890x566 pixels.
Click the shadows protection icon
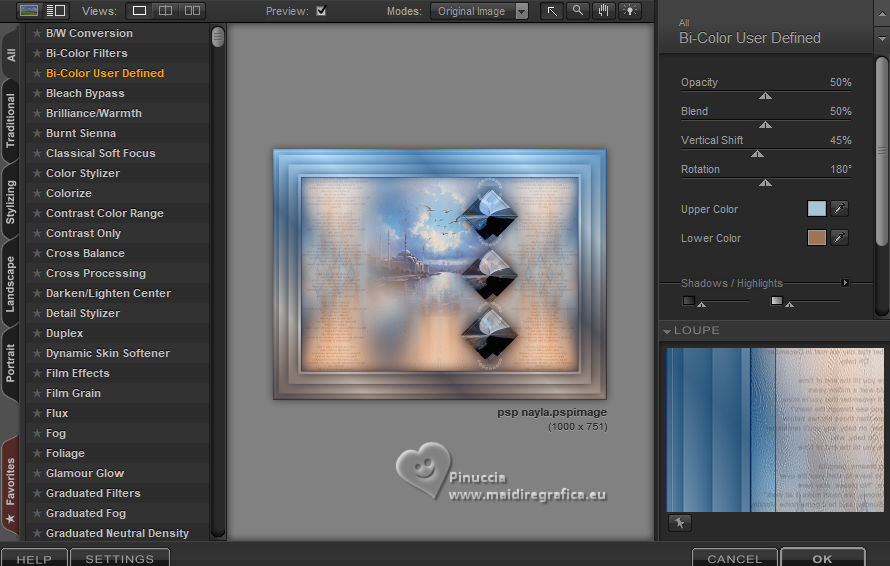click(x=689, y=300)
